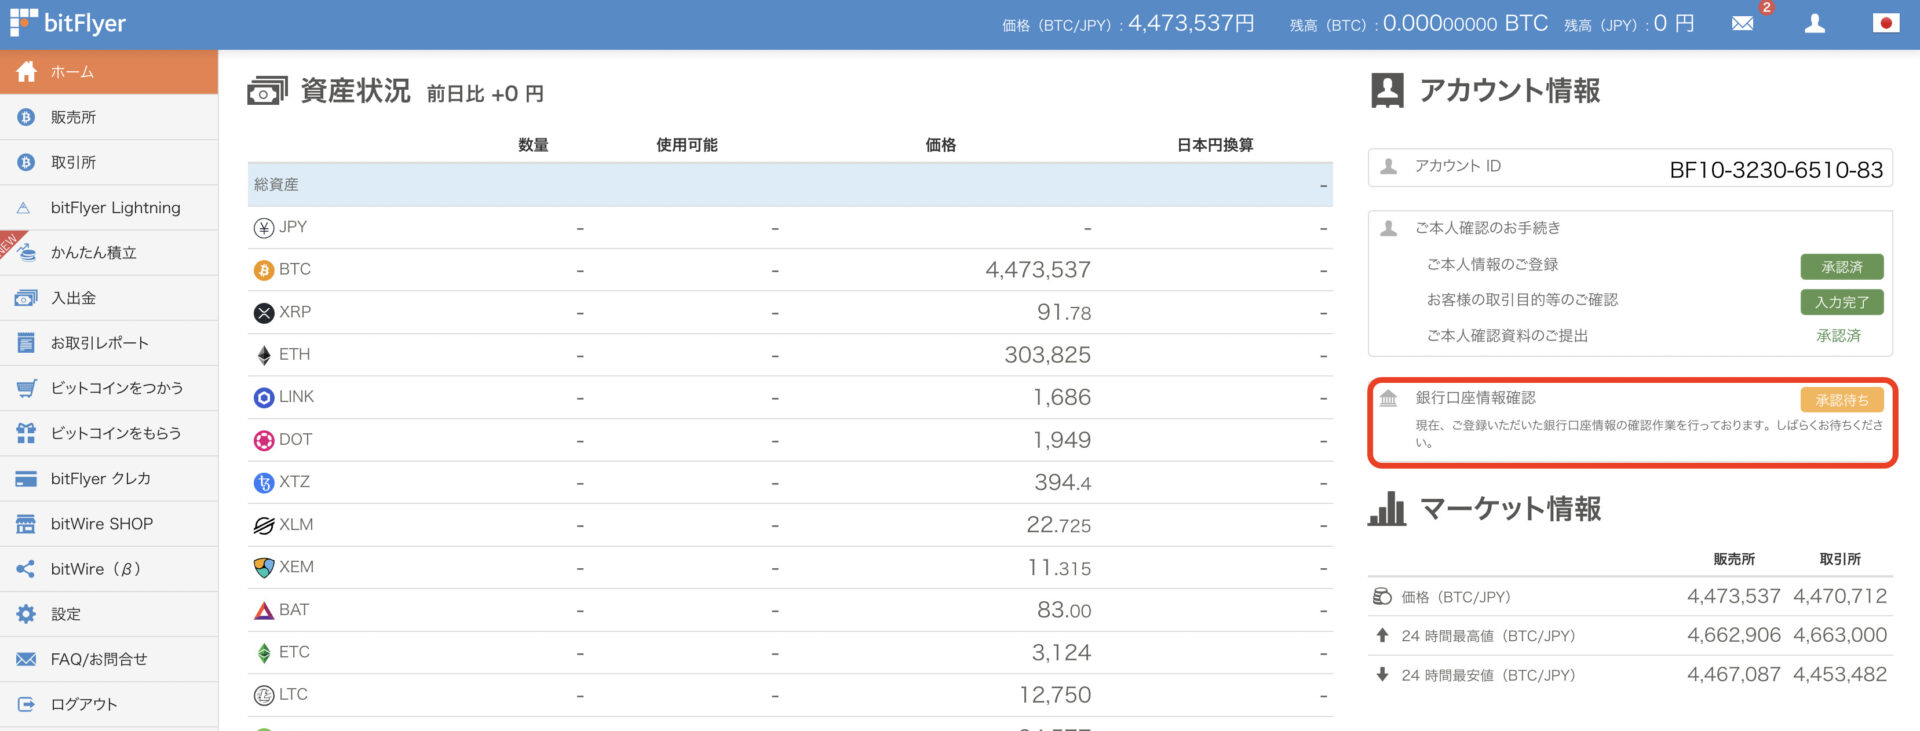Click the 24 時間最安値 取引所 value 4,453,482
Screen dimensions: 1920x731
pyautogui.click(x=1840, y=675)
